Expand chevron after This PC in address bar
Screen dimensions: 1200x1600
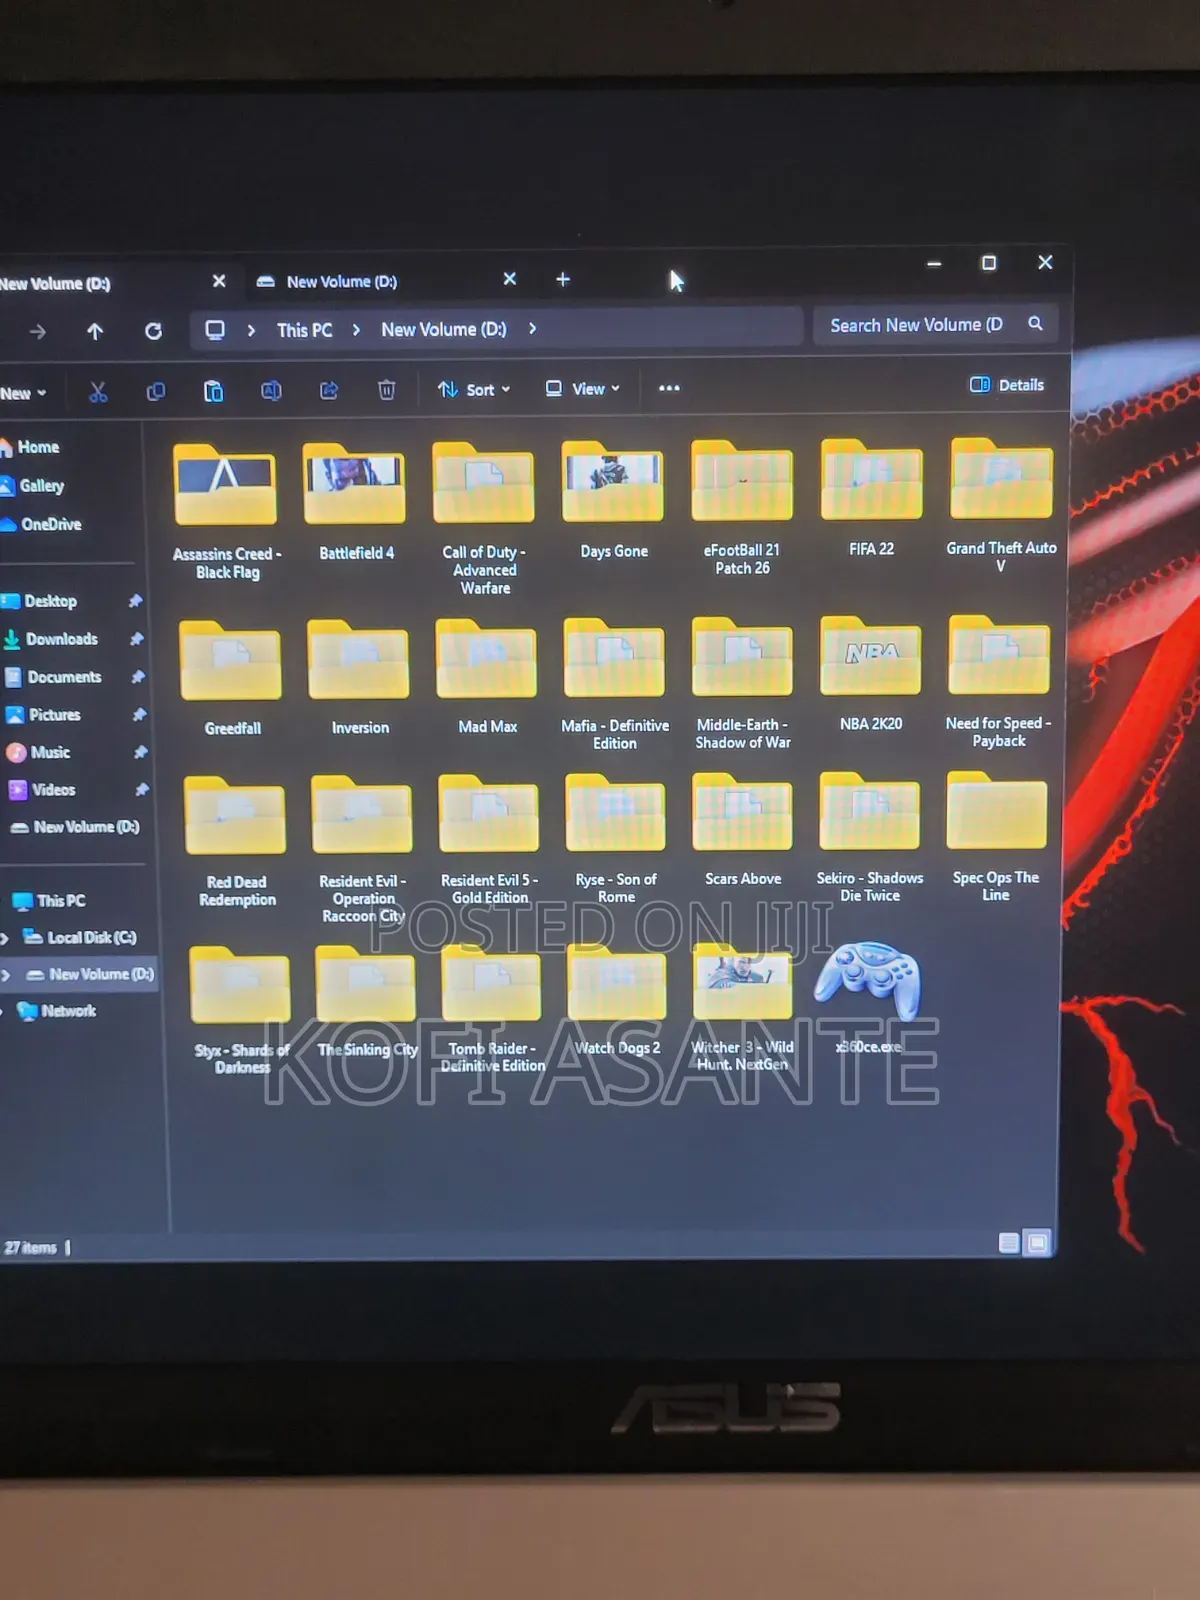356,329
